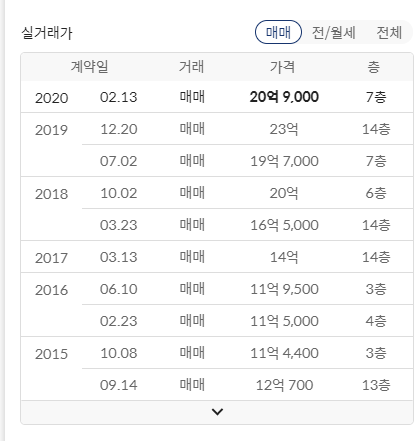The image size is (419, 441).
Task: Open the 2020 02.13 transaction row
Action: [217, 97]
